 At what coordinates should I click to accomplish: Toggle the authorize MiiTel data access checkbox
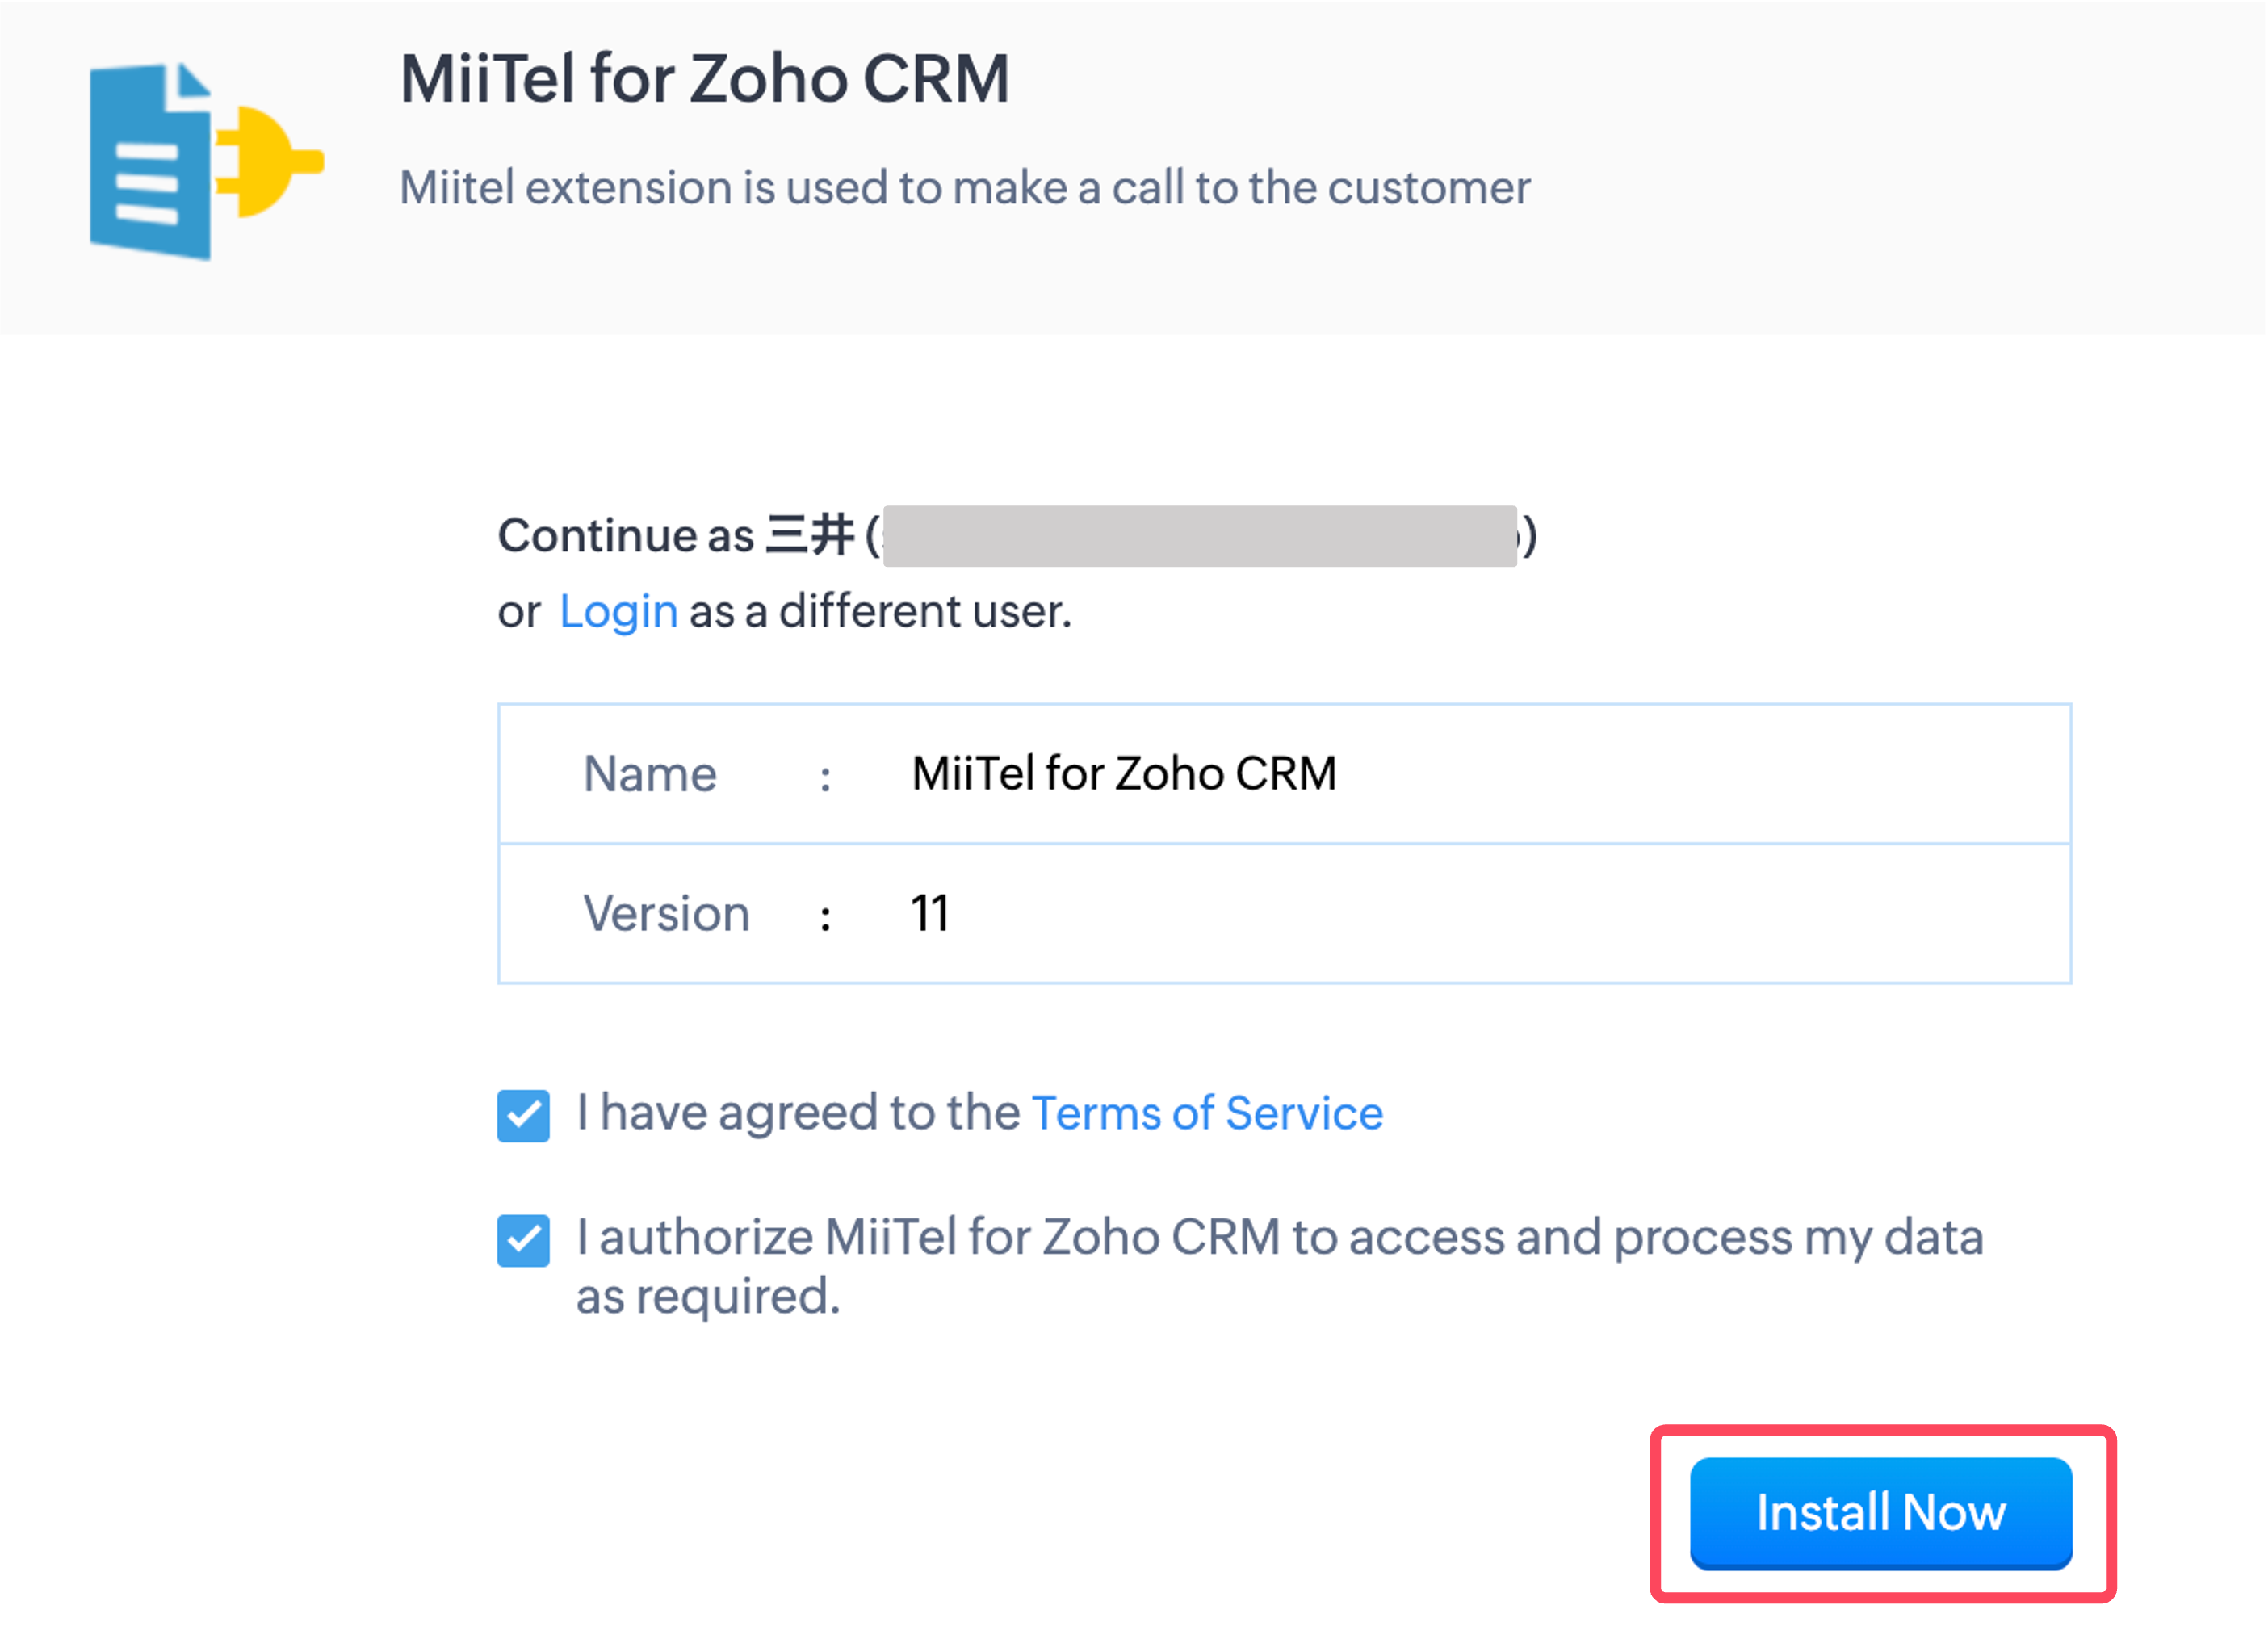(524, 1241)
